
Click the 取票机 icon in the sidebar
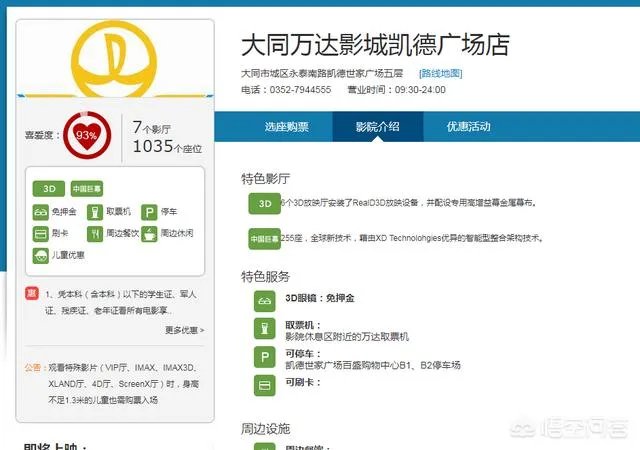tap(95, 212)
